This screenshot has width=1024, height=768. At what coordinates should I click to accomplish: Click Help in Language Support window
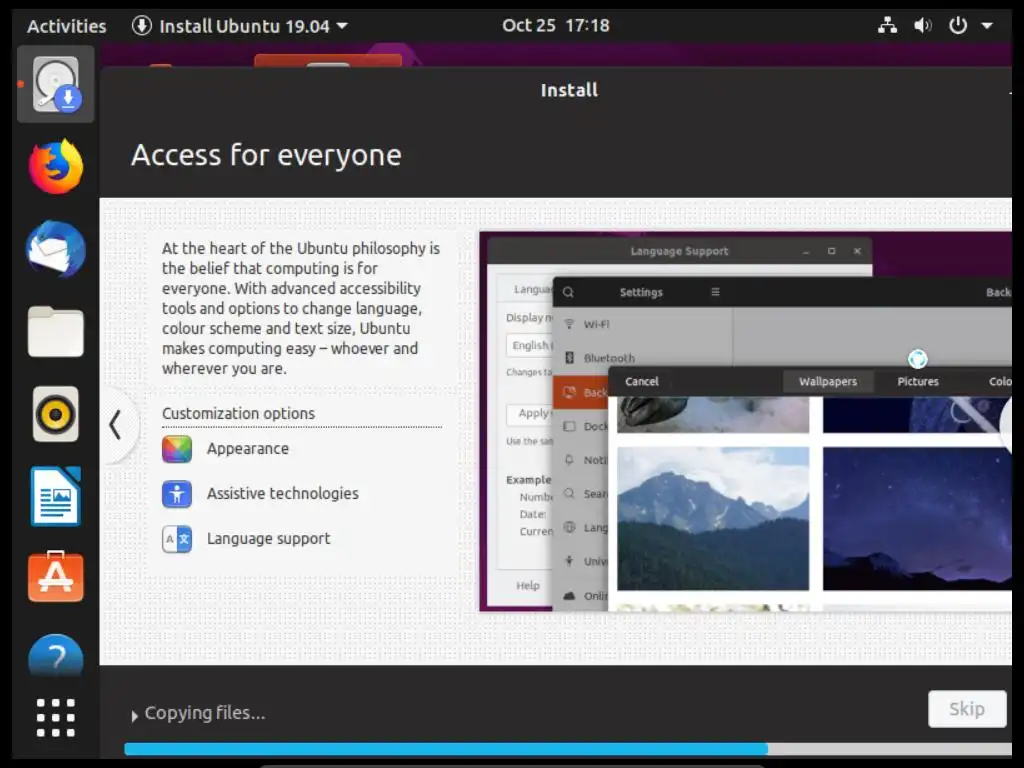(528, 586)
